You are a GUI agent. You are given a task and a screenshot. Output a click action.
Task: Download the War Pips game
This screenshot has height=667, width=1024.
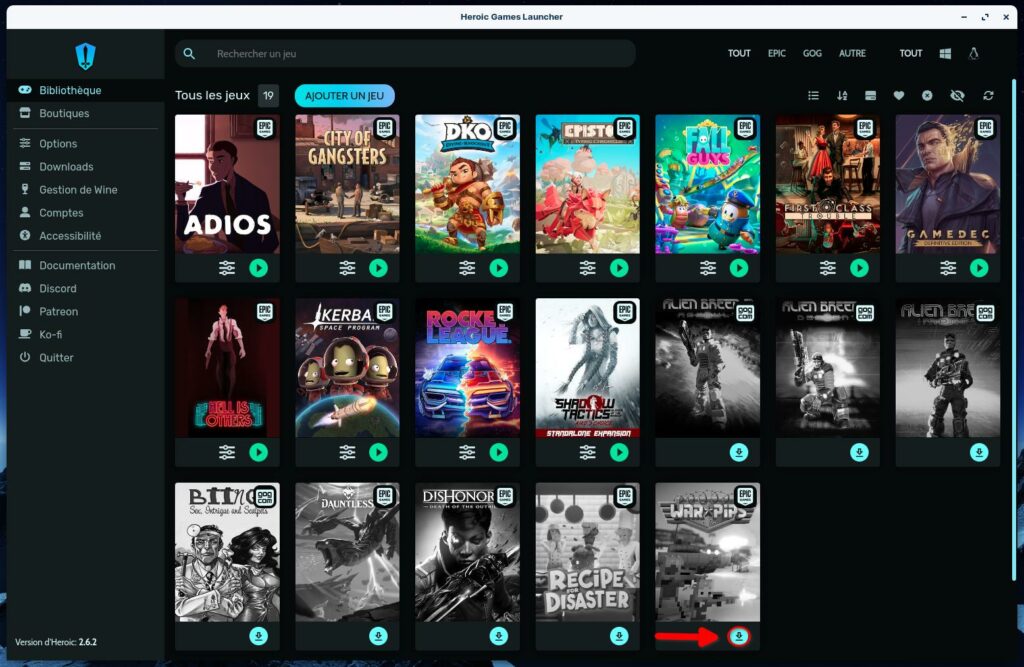click(739, 636)
